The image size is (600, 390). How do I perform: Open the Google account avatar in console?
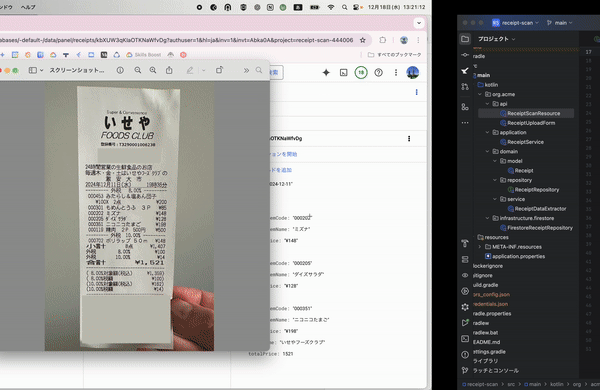[412, 72]
